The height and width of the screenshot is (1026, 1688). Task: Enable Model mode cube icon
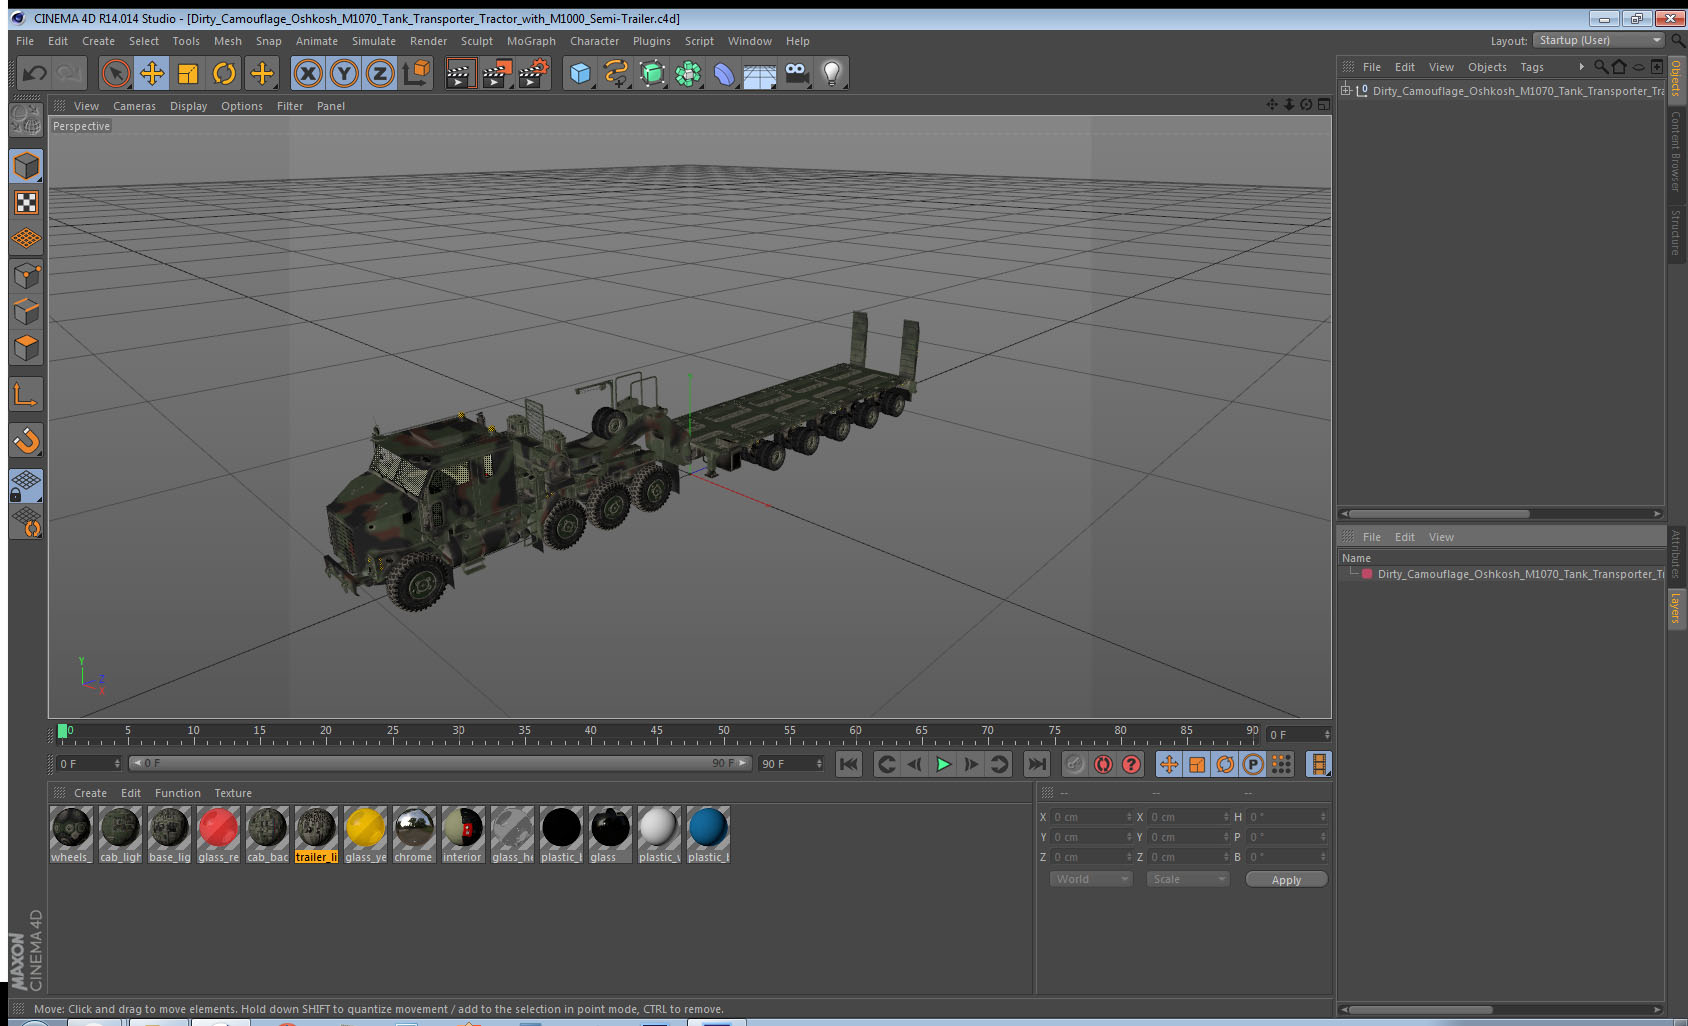(26, 166)
